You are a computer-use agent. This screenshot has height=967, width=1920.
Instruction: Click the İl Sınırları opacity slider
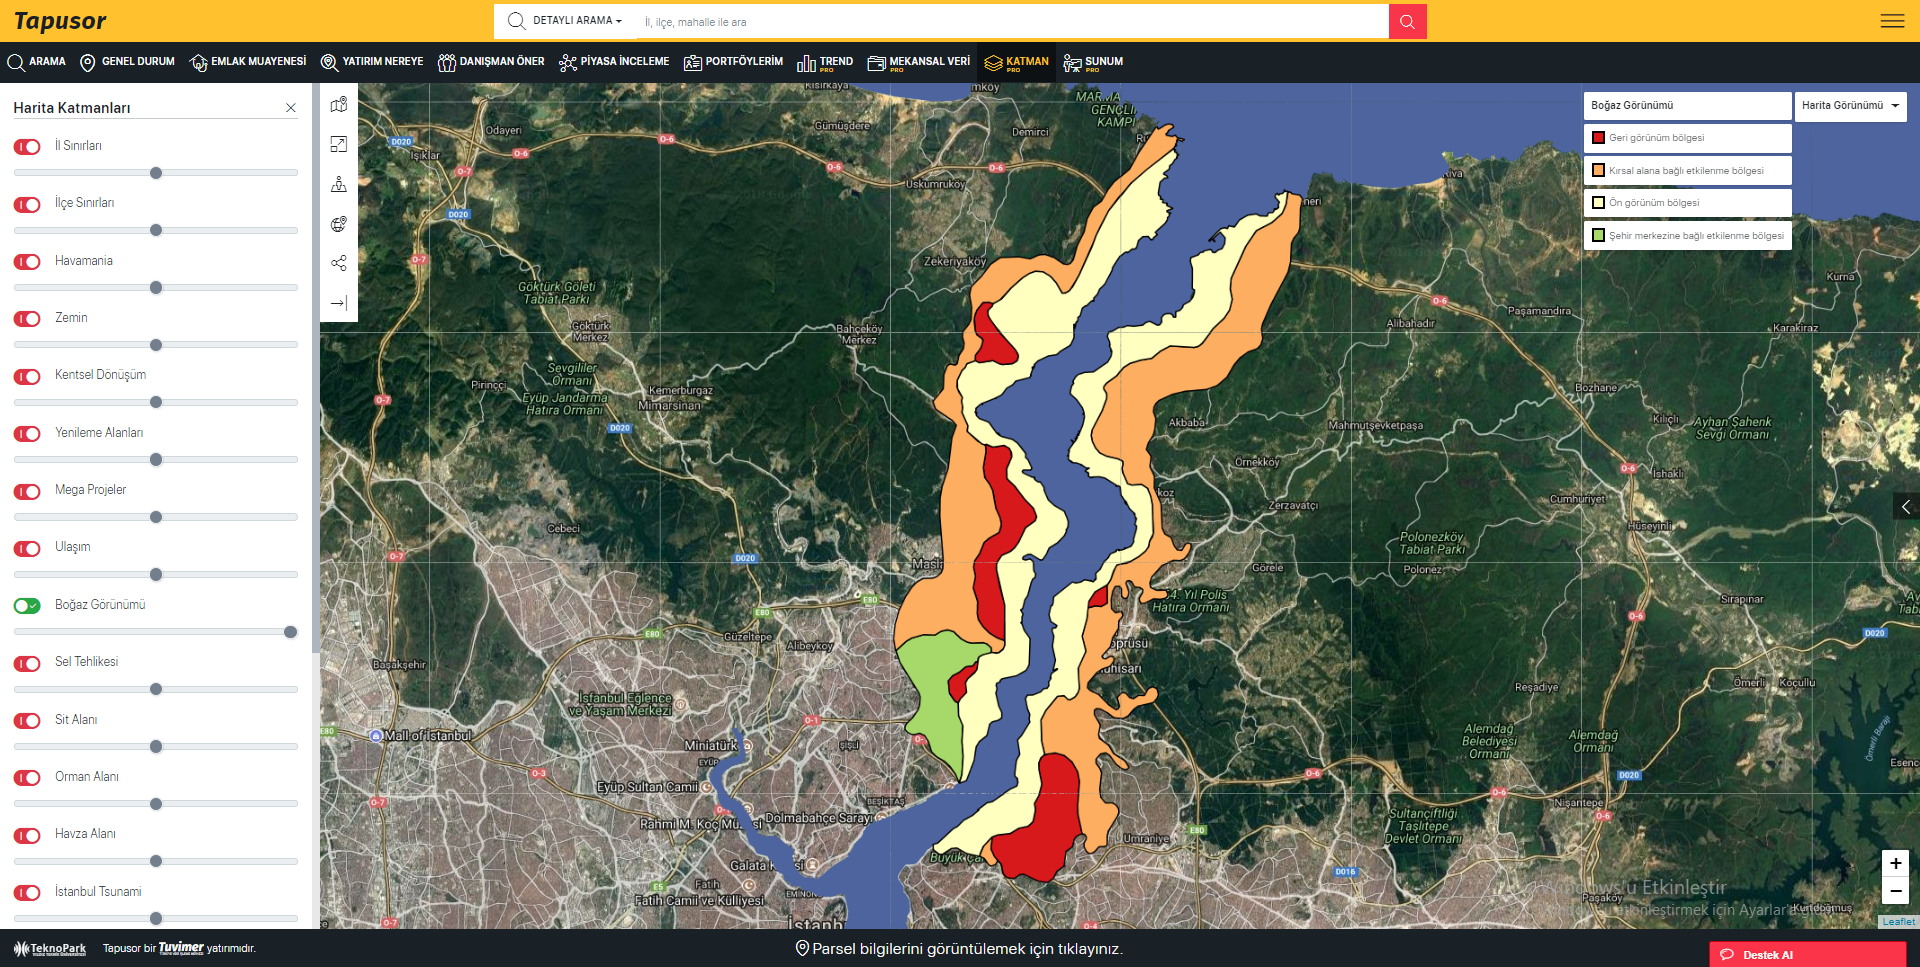(x=156, y=173)
